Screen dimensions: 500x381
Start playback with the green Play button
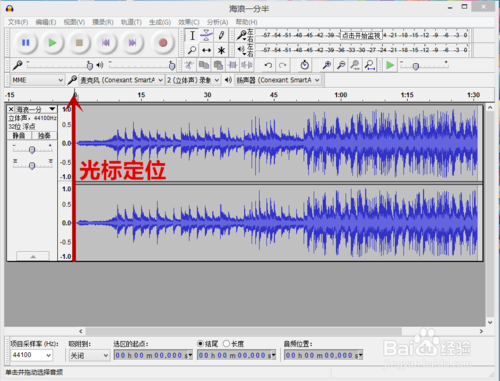(52, 43)
